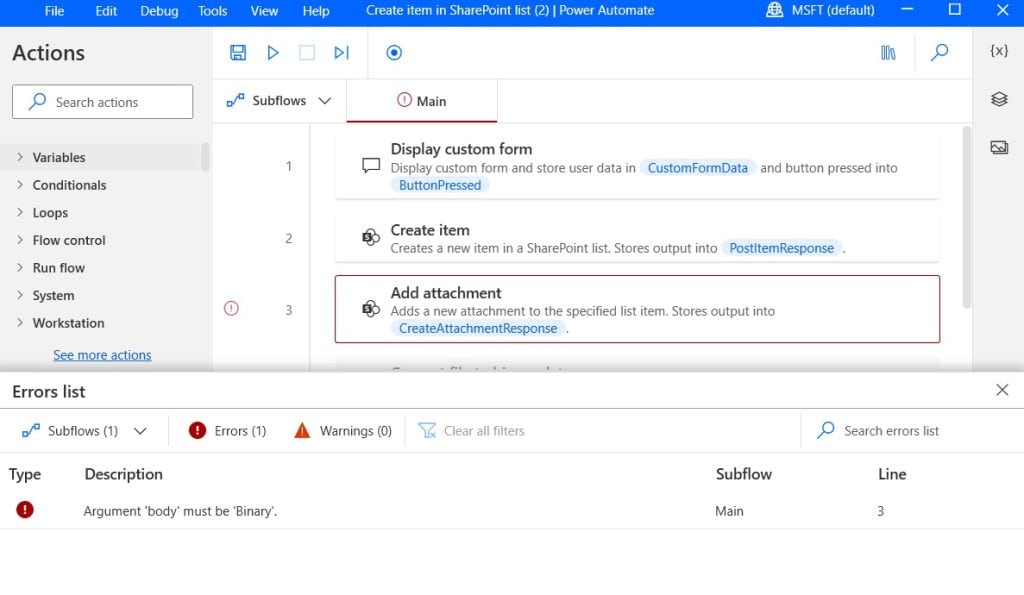Run next action step icon
1024x595 pixels.
(342, 53)
